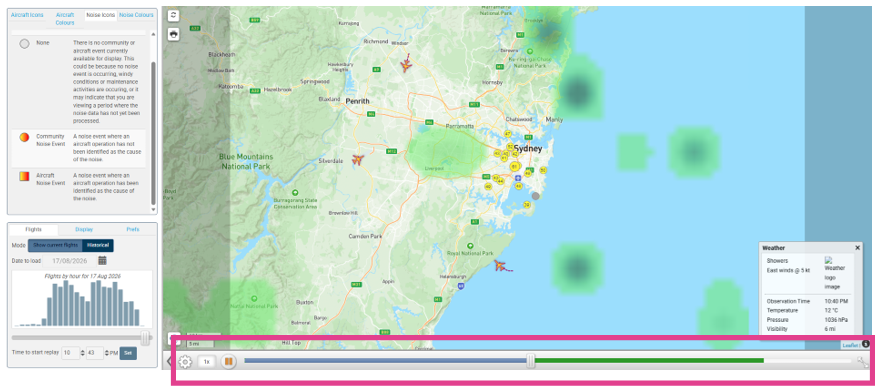
Task: Toggle Show current flights mode
Action: [x=55, y=246]
